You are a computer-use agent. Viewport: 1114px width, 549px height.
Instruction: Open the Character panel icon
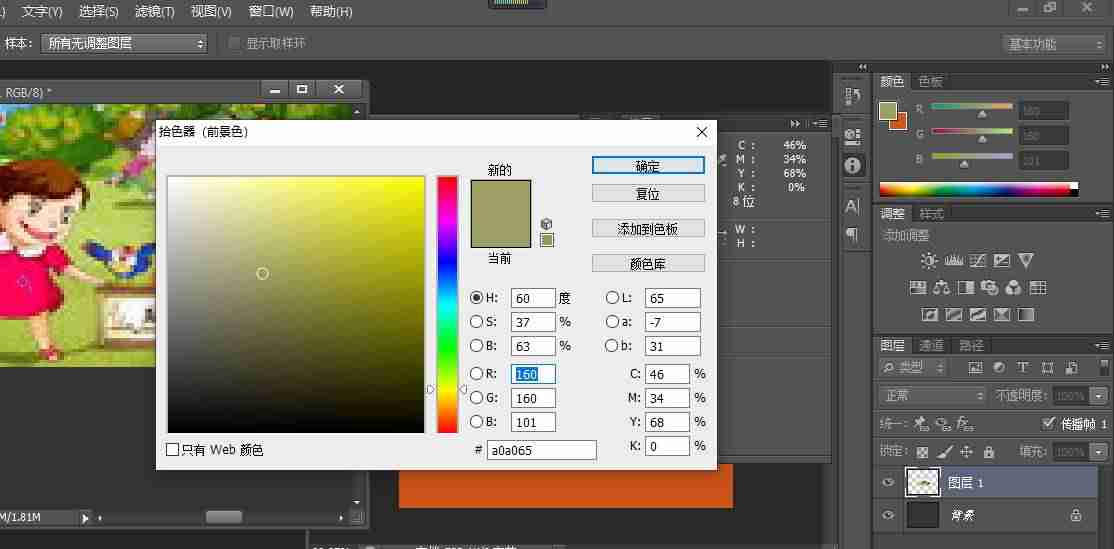tap(853, 207)
